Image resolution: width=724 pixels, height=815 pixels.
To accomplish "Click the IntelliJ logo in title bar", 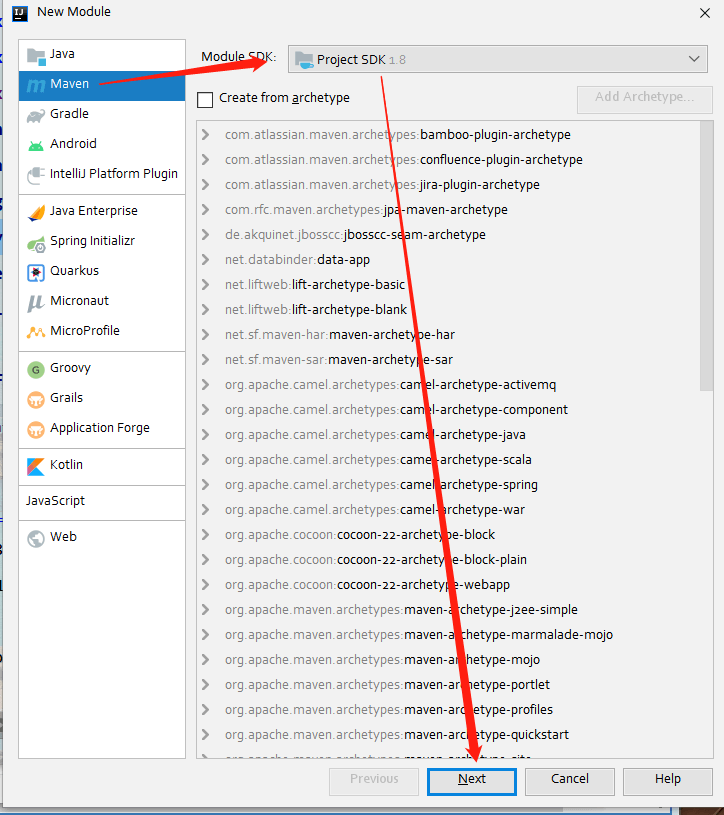I will tap(20, 13).
